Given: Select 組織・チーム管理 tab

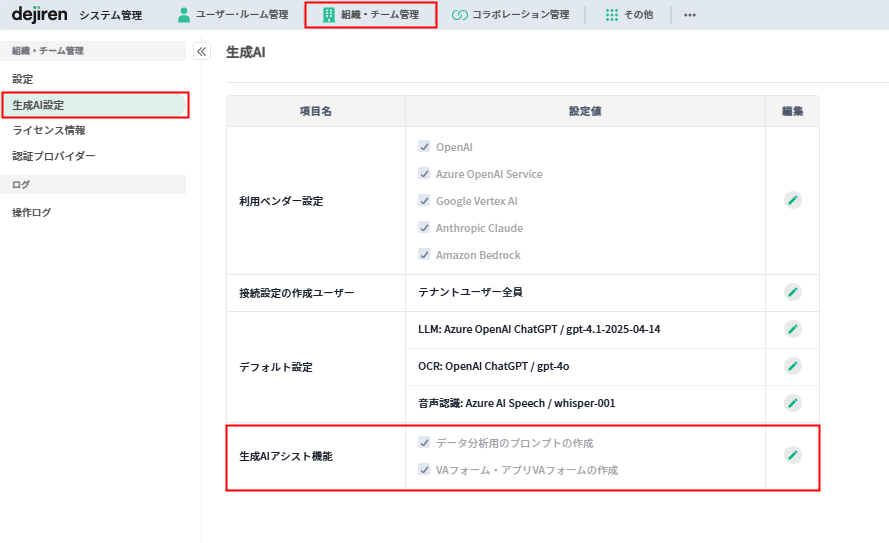Looking at the screenshot, I should (370, 15).
